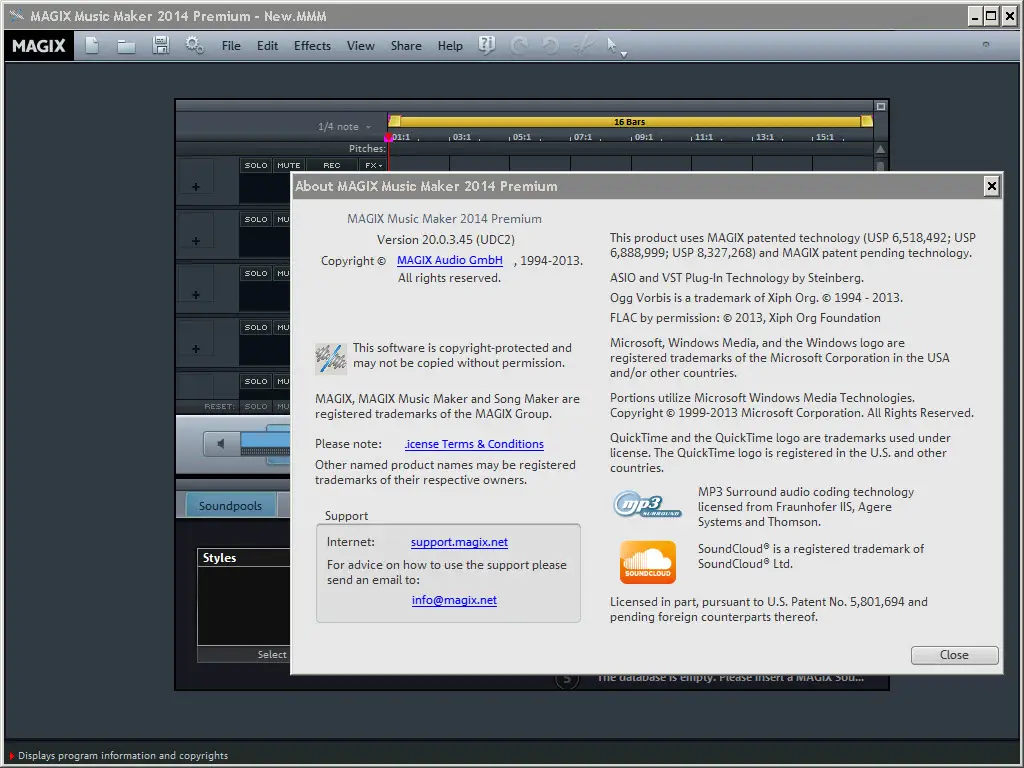This screenshot has height=768, width=1024.
Task: Click the X on the About dialog's title bar
Action: click(x=991, y=186)
